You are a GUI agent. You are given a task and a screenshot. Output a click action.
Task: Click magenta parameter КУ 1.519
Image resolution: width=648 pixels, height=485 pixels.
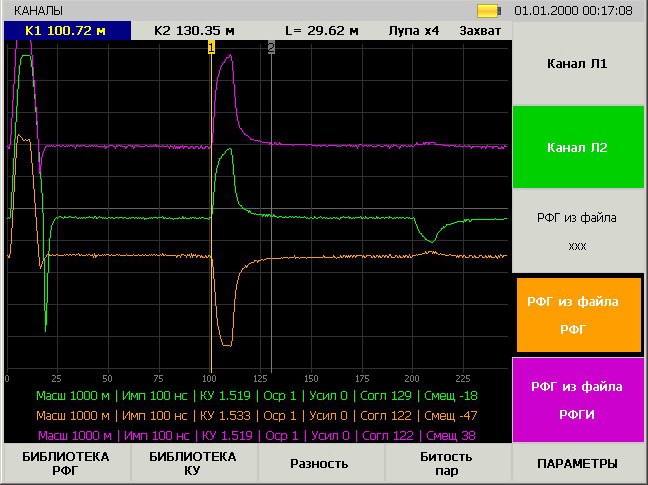[227, 435]
